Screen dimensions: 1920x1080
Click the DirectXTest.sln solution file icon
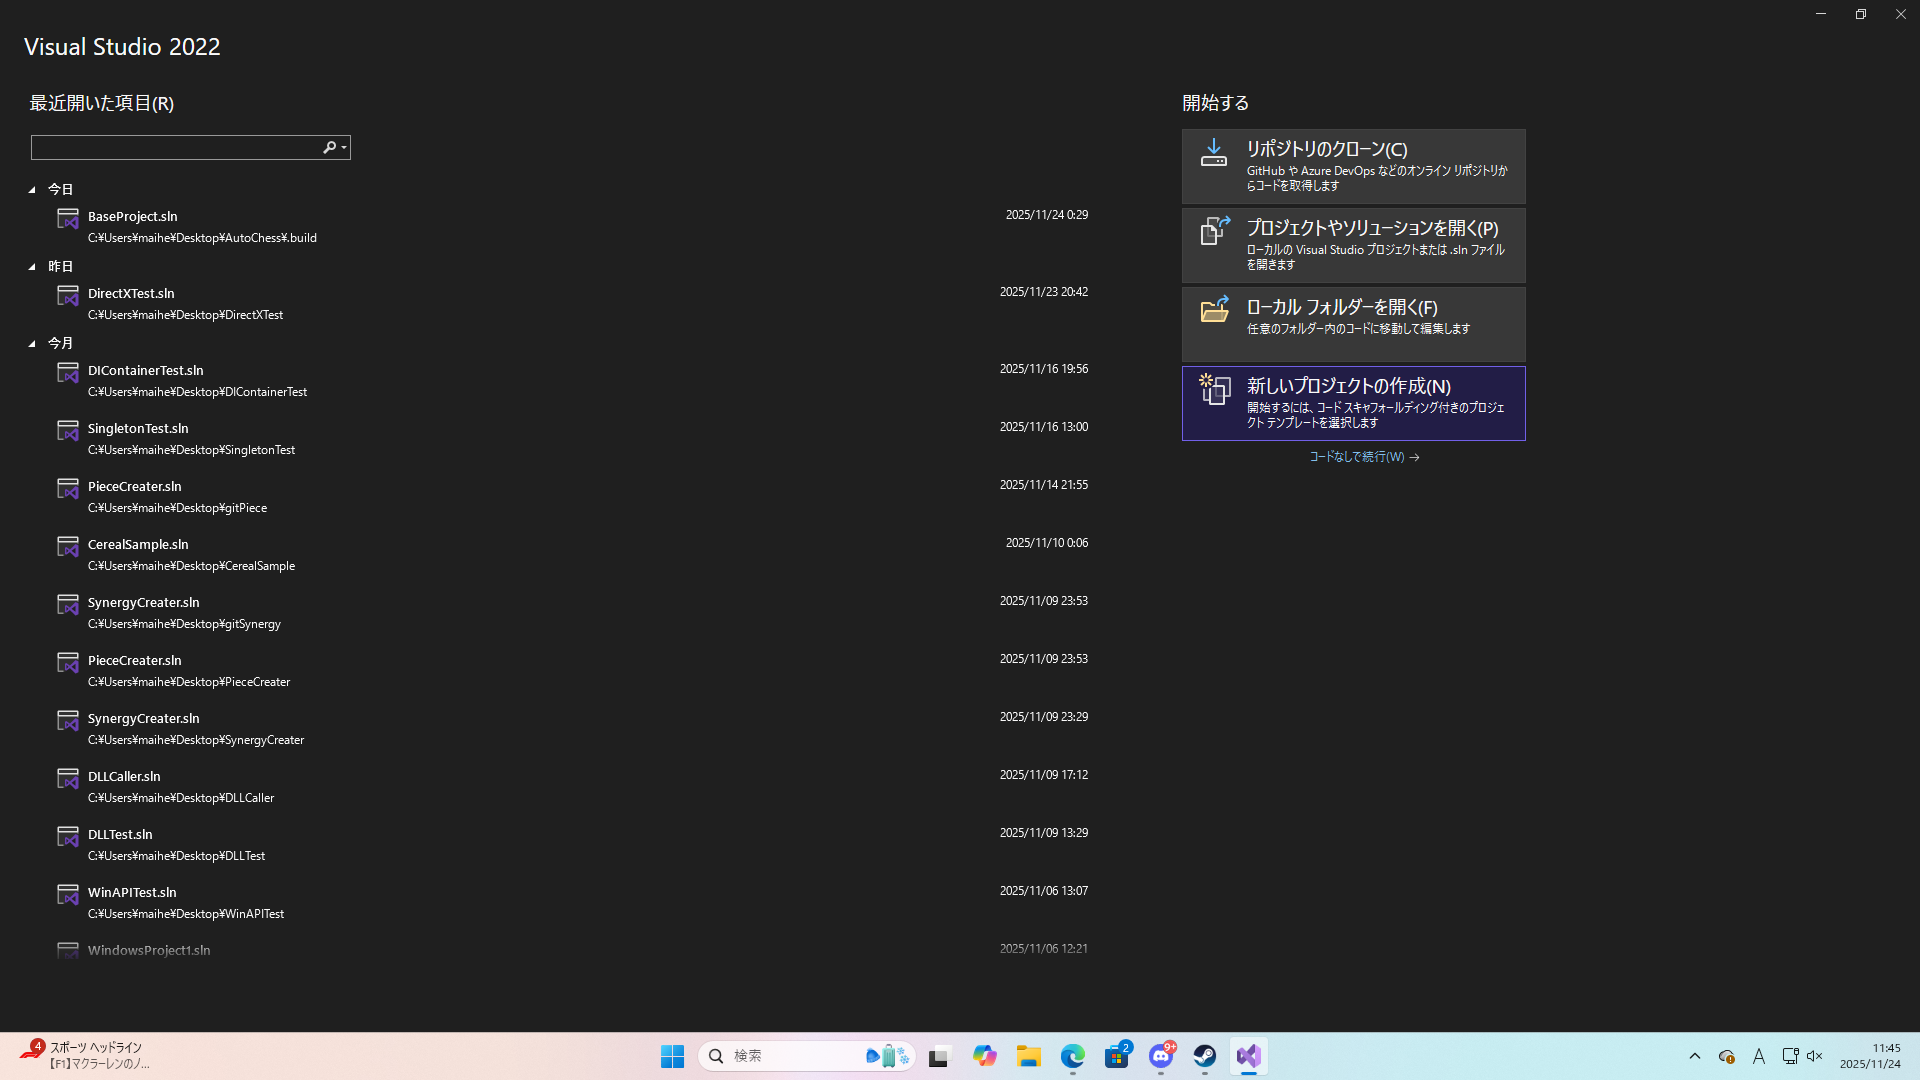pyautogui.click(x=68, y=296)
